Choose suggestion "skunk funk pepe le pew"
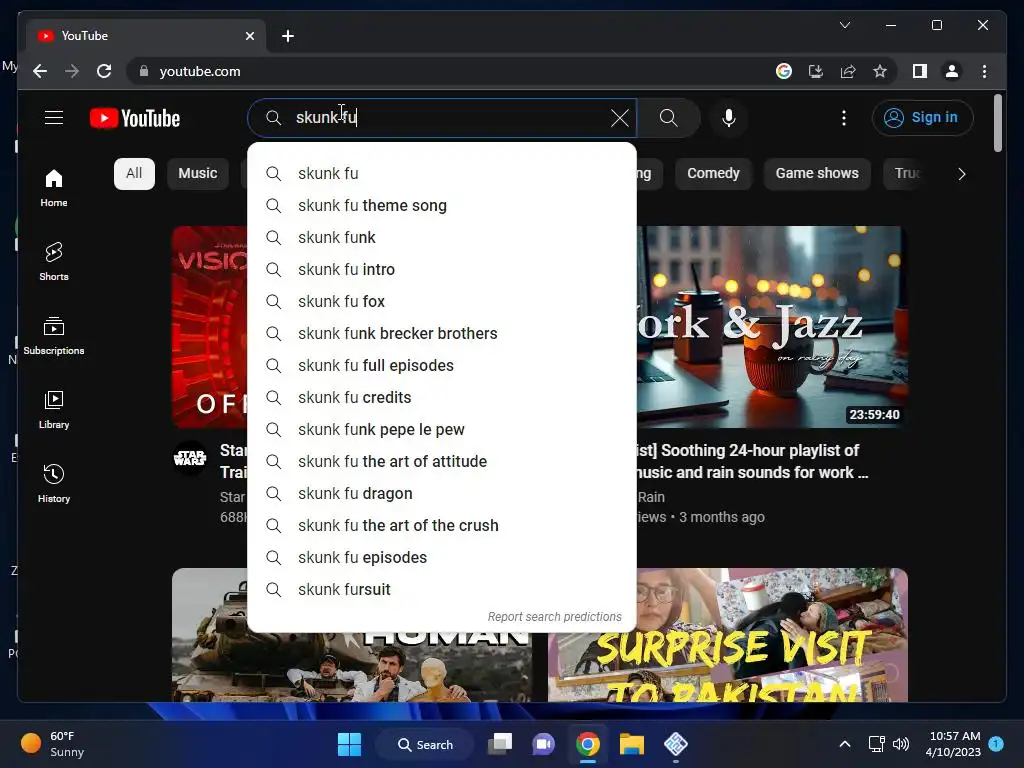The width and height of the screenshot is (1024, 768). (x=442, y=430)
